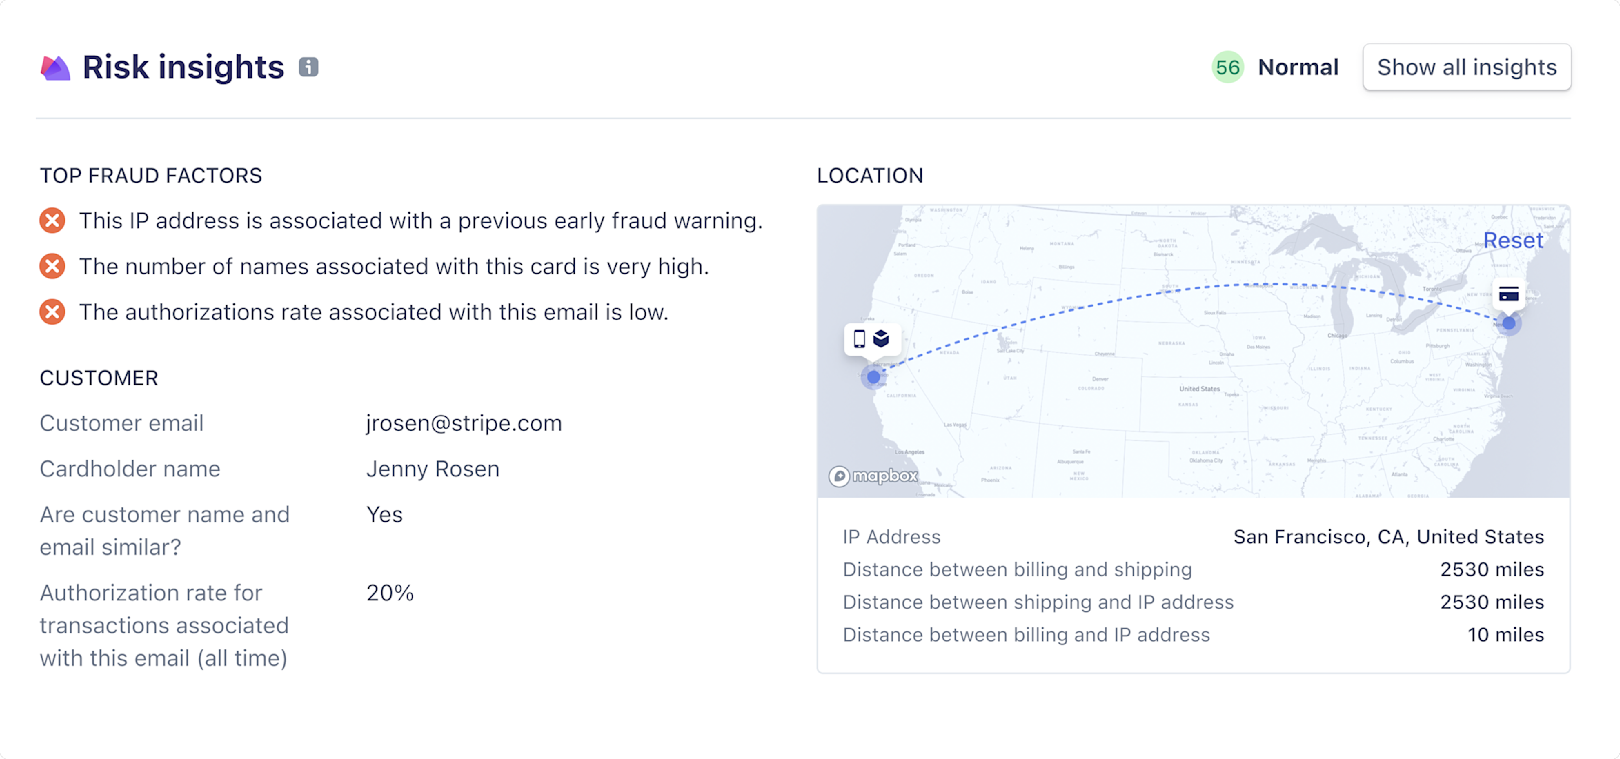Click the San Francisco IP address location value

[x=1388, y=537]
